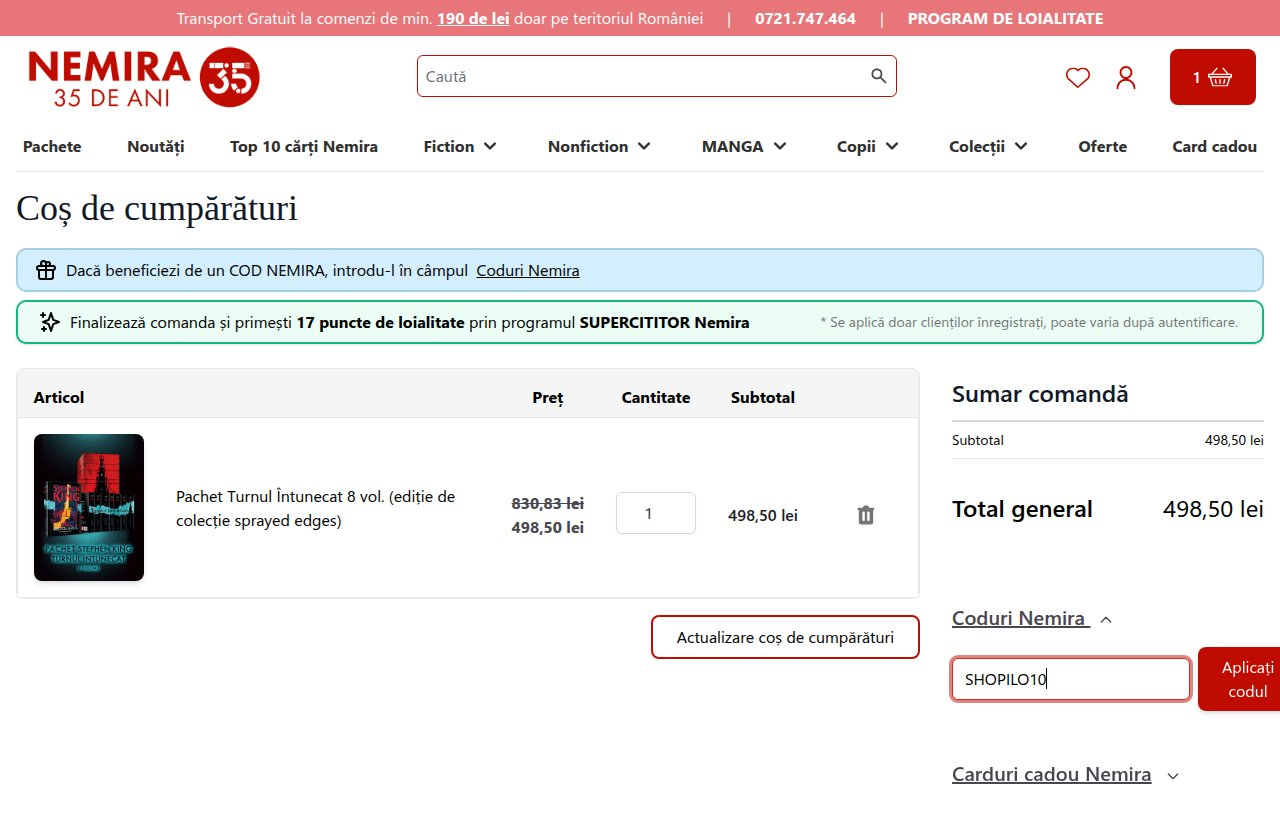Click the Total general amount 498,50 lei
This screenshot has width=1280, height=832.
pos(1213,509)
